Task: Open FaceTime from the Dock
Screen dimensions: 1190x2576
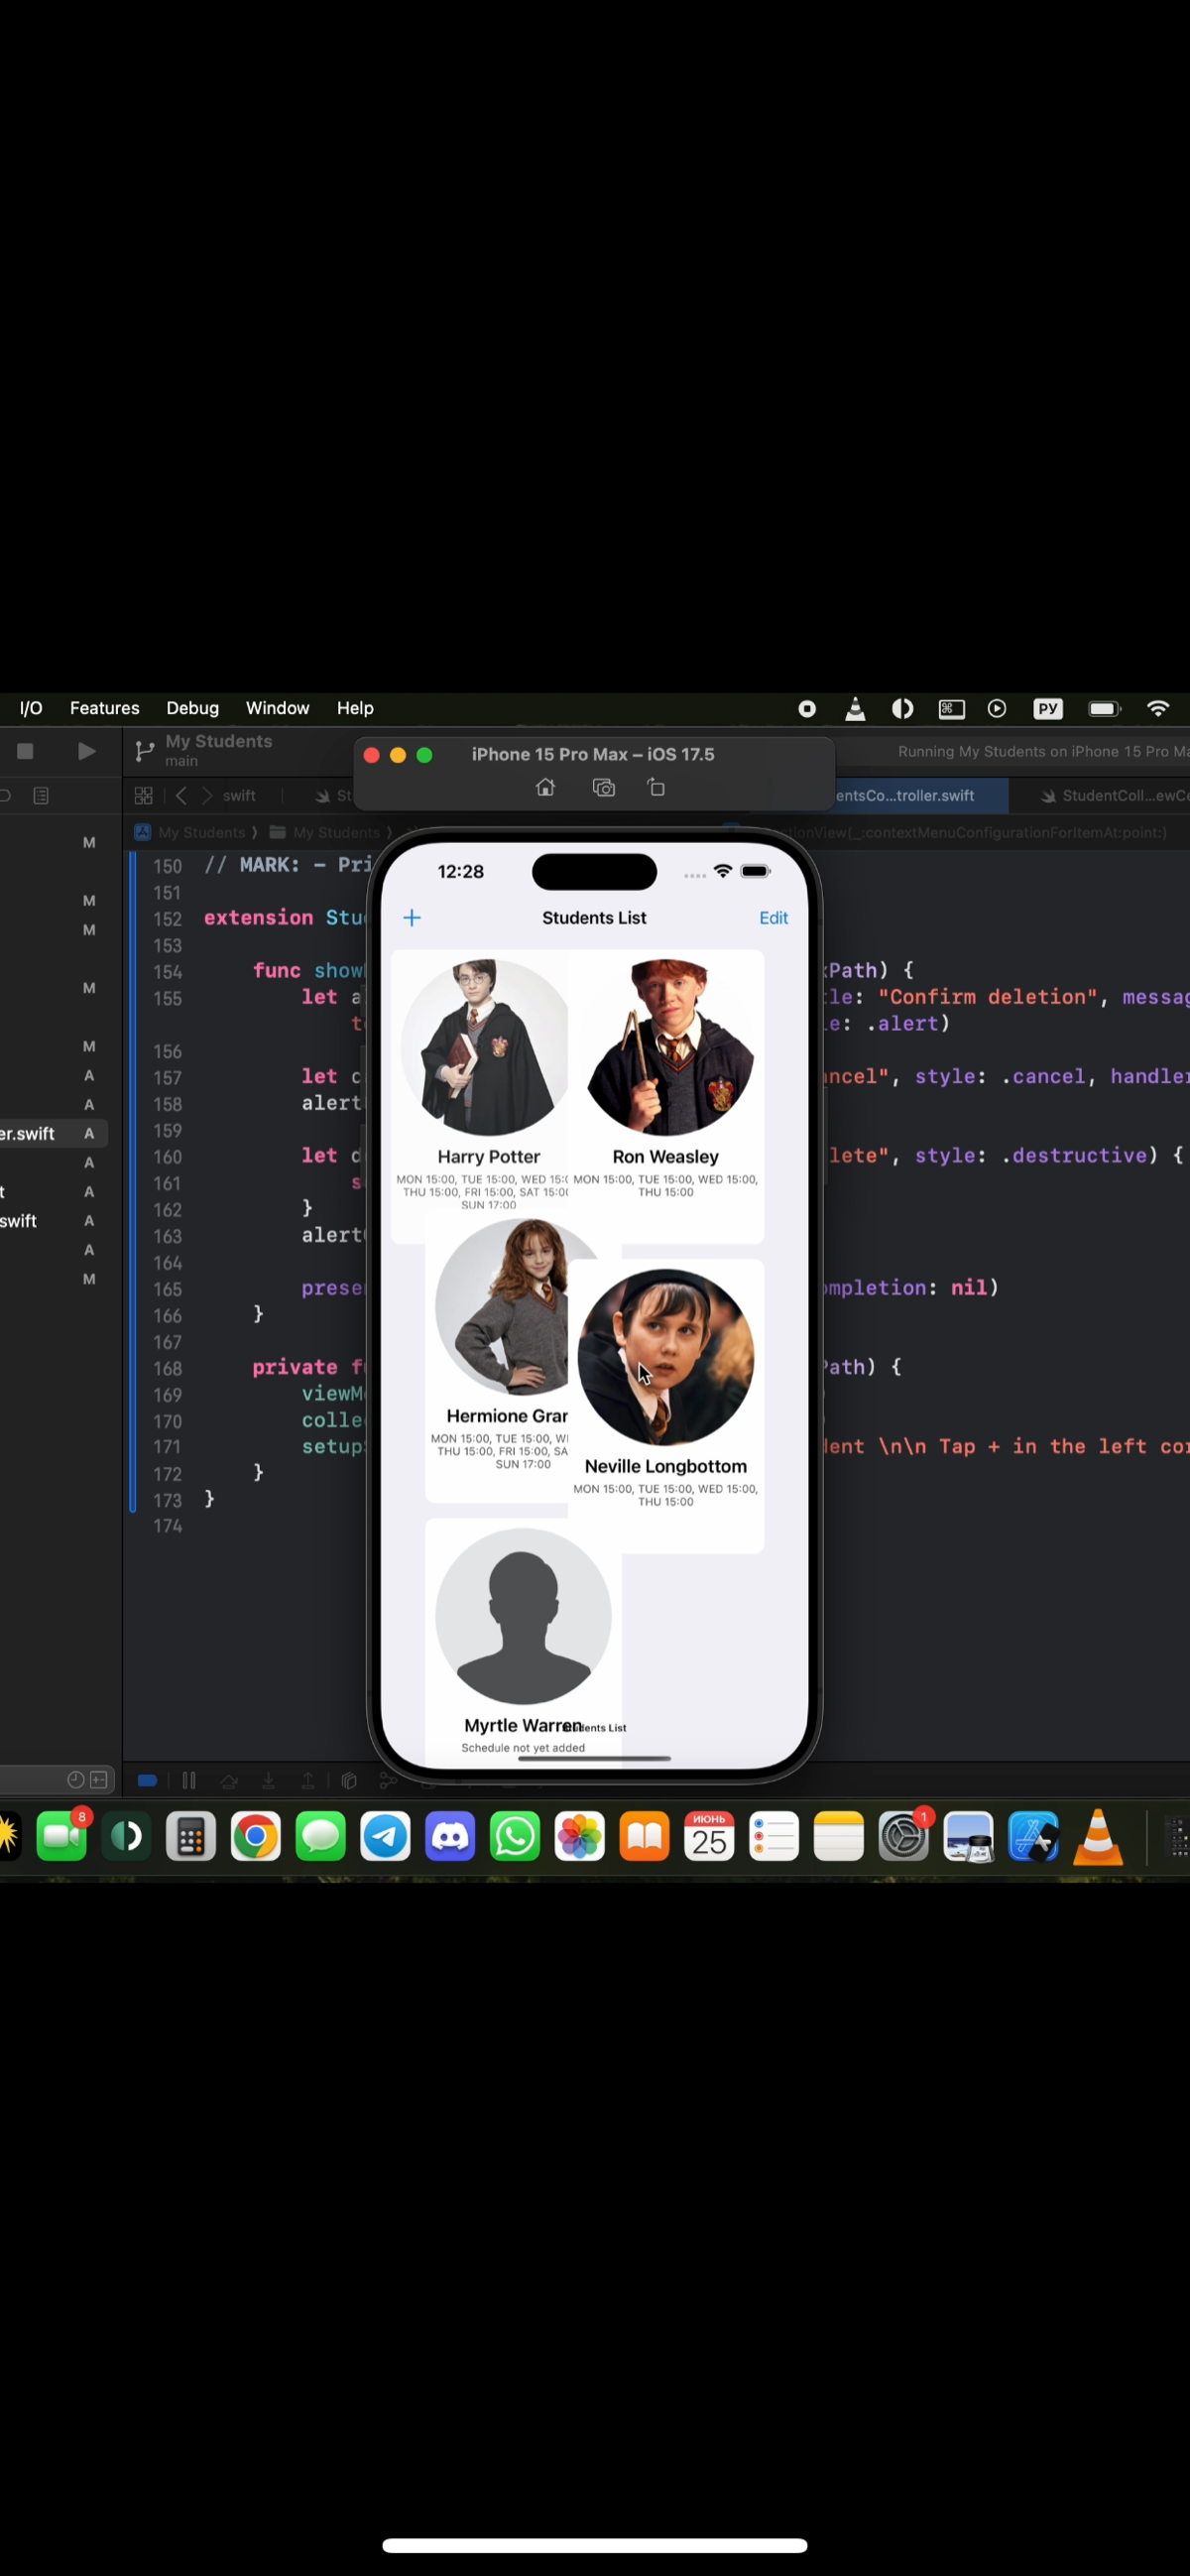Action: (x=62, y=1836)
